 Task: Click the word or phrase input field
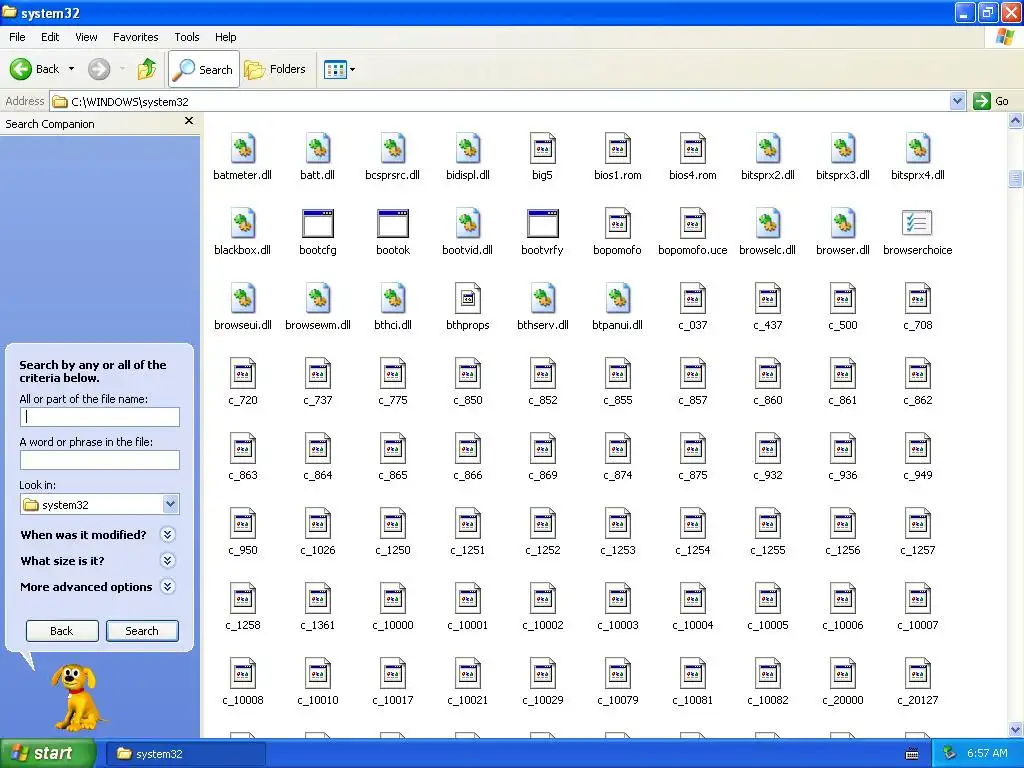pos(99,460)
